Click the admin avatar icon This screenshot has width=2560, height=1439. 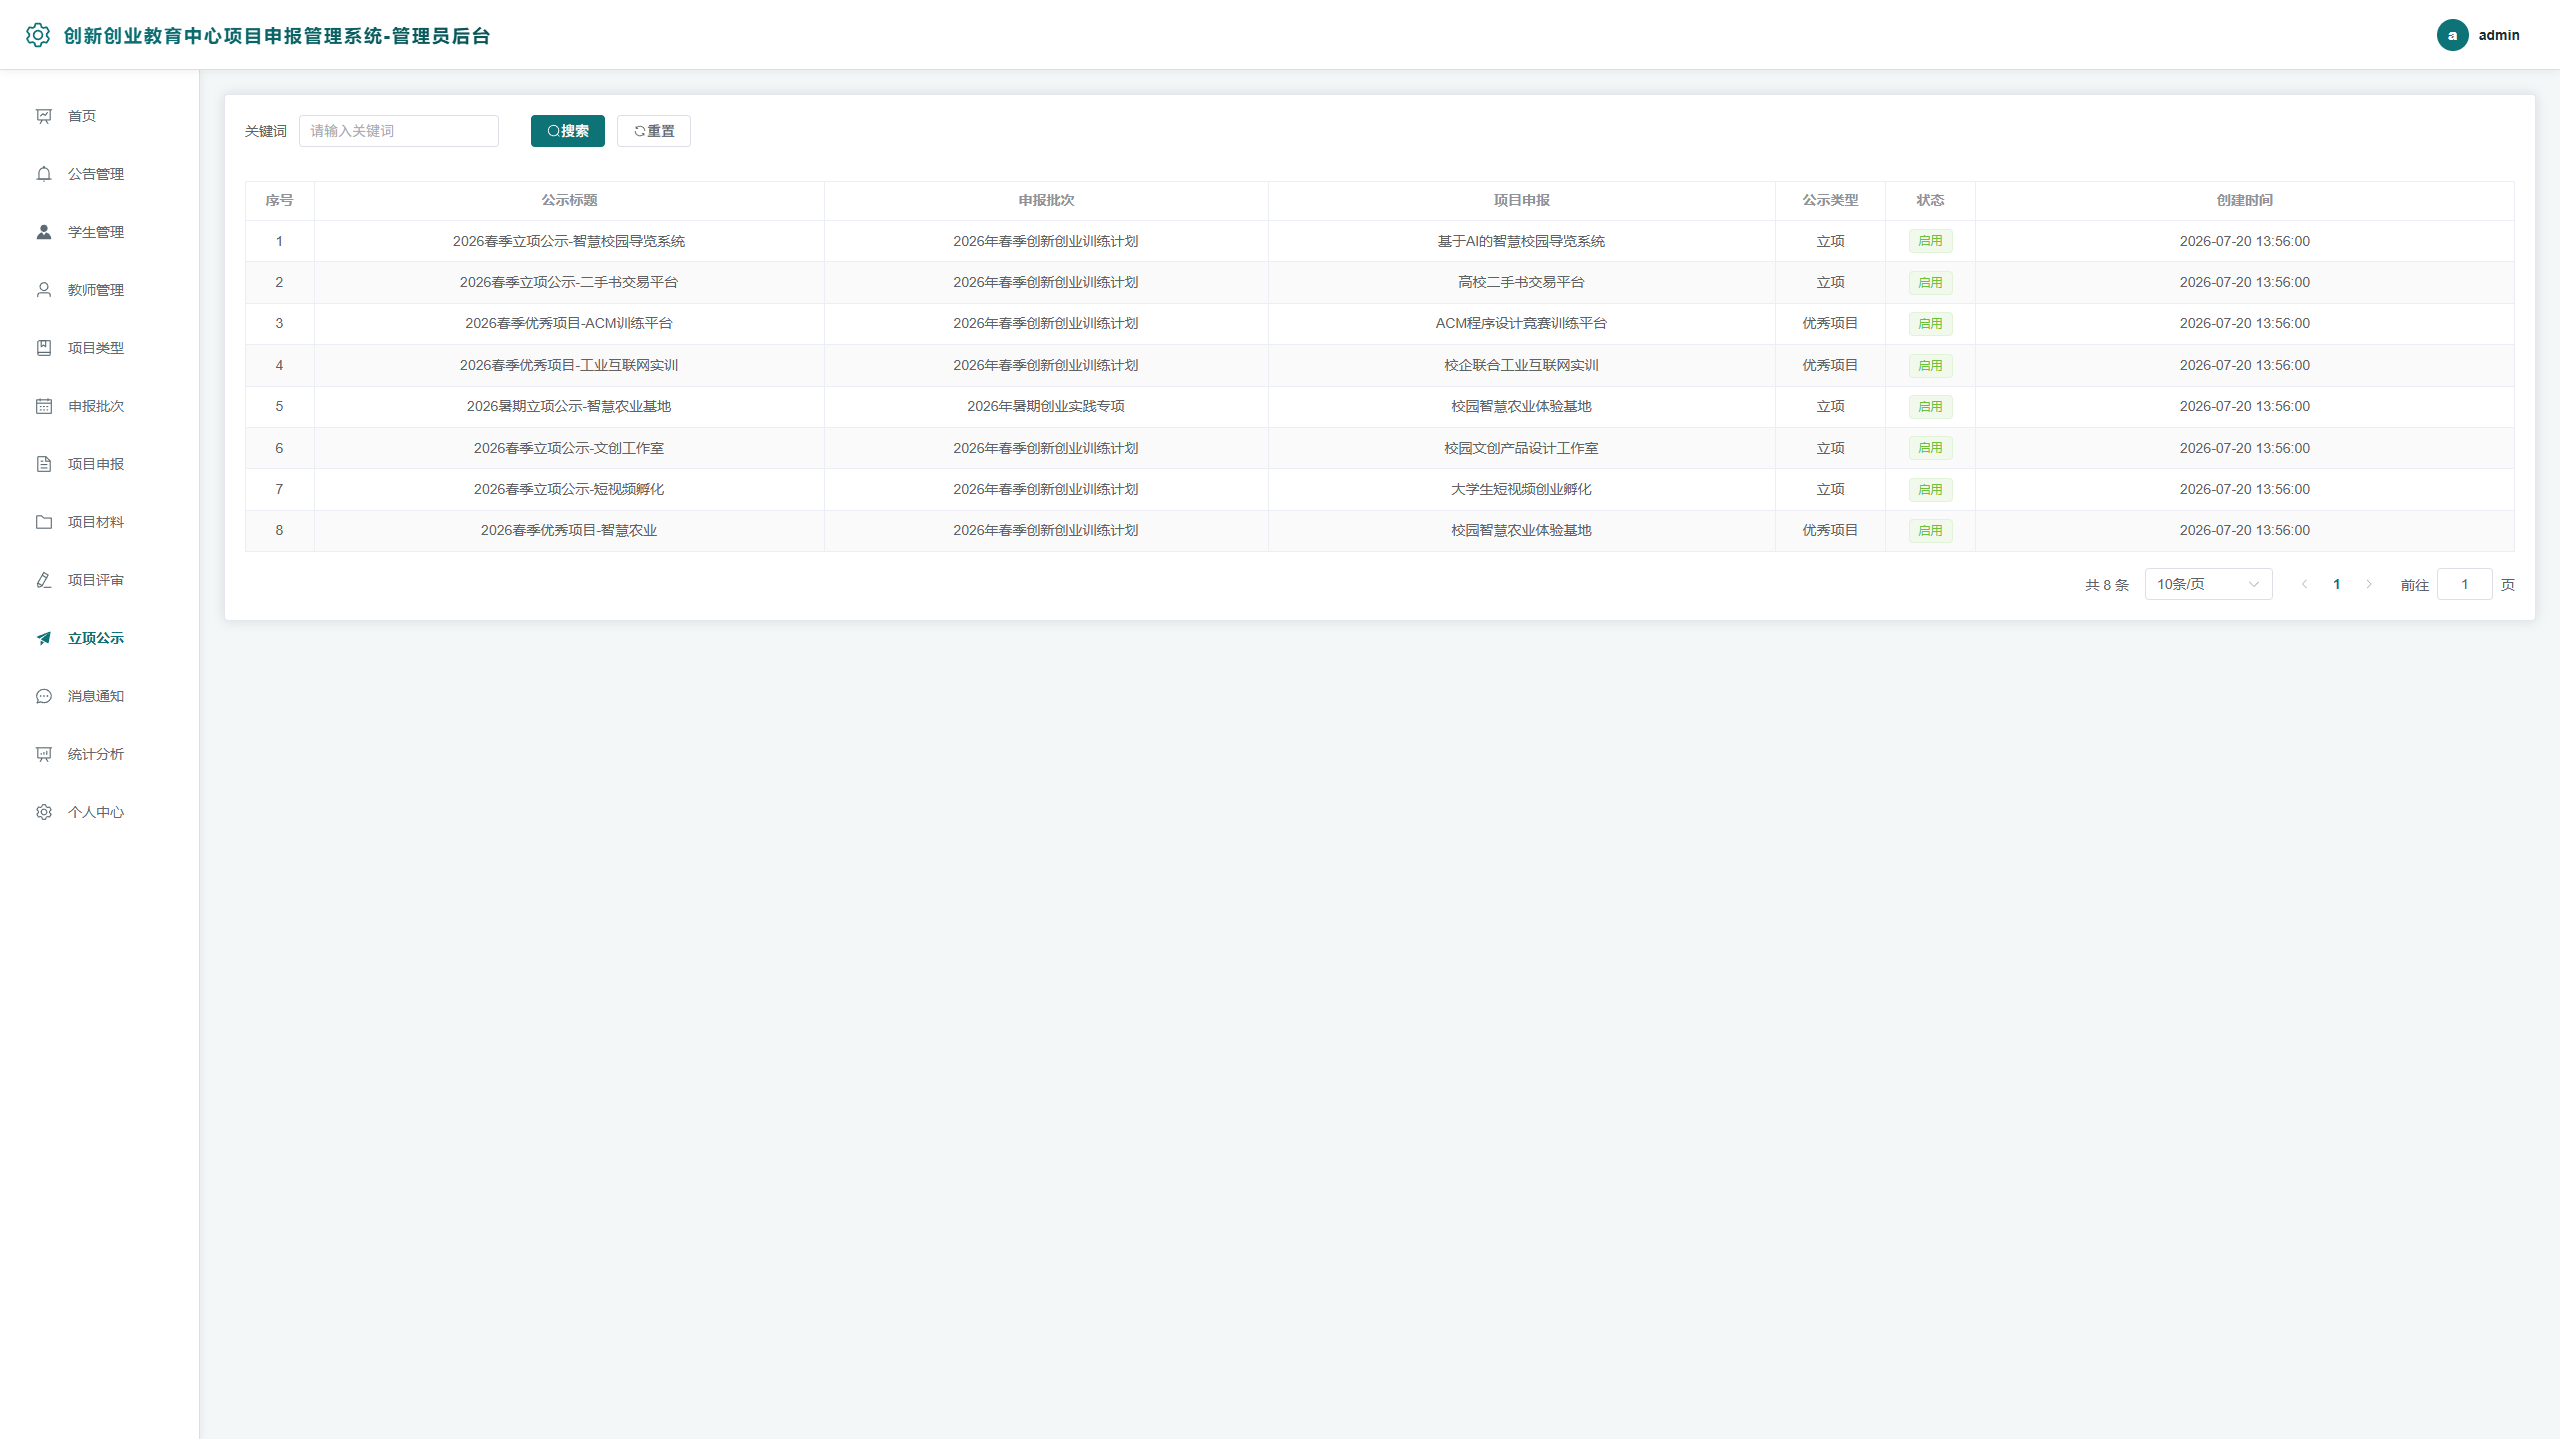click(2452, 35)
